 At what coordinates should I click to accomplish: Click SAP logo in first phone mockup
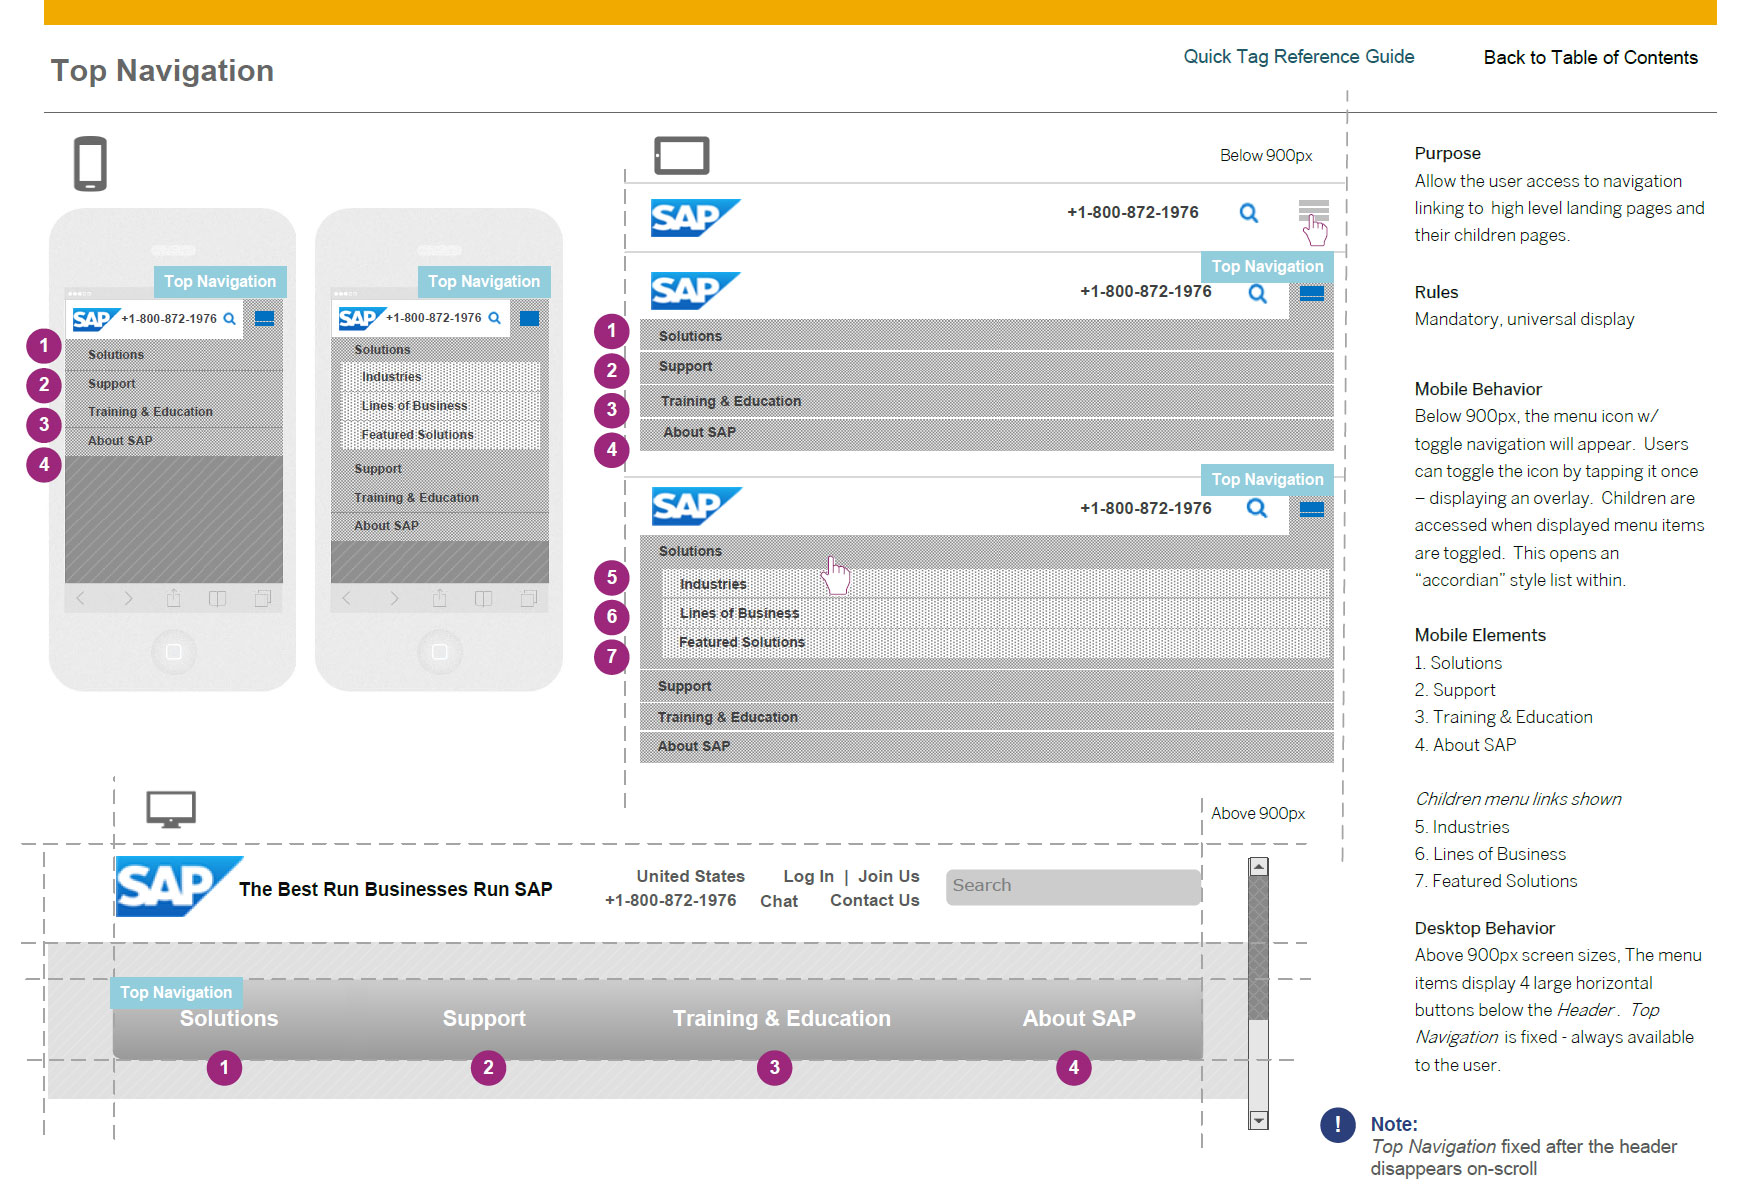(96, 319)
